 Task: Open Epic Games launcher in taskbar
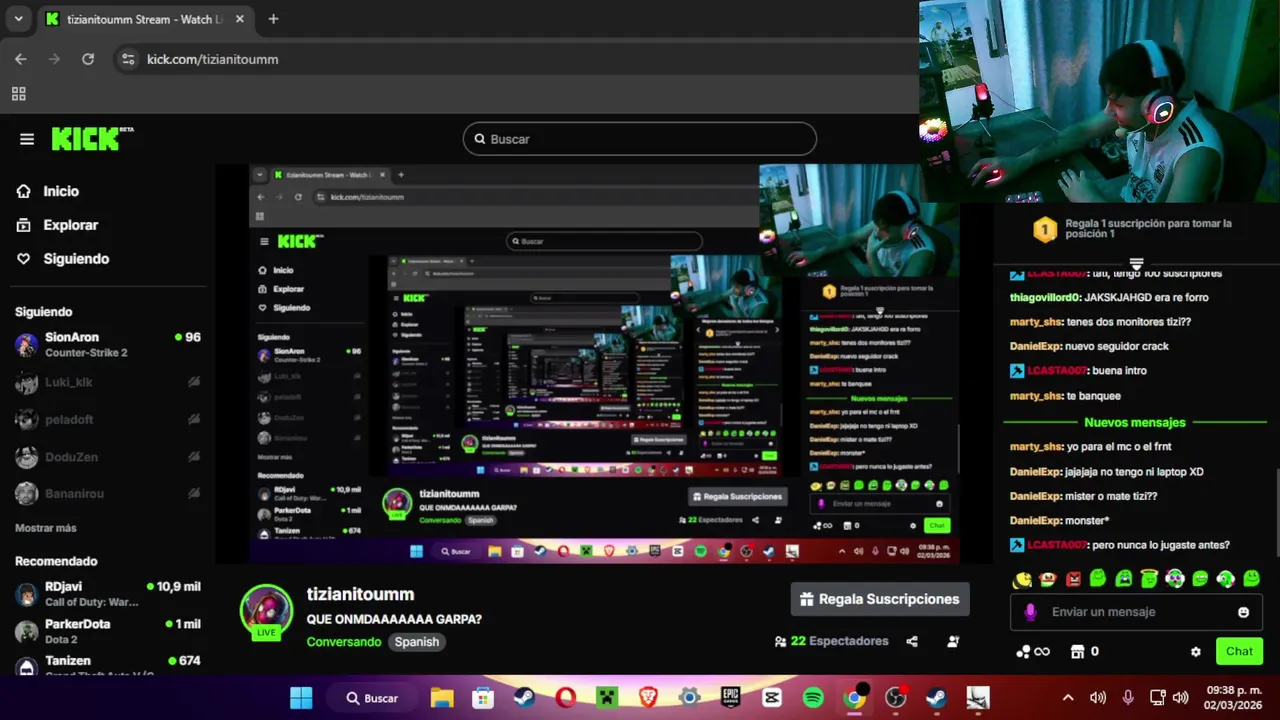731,698
